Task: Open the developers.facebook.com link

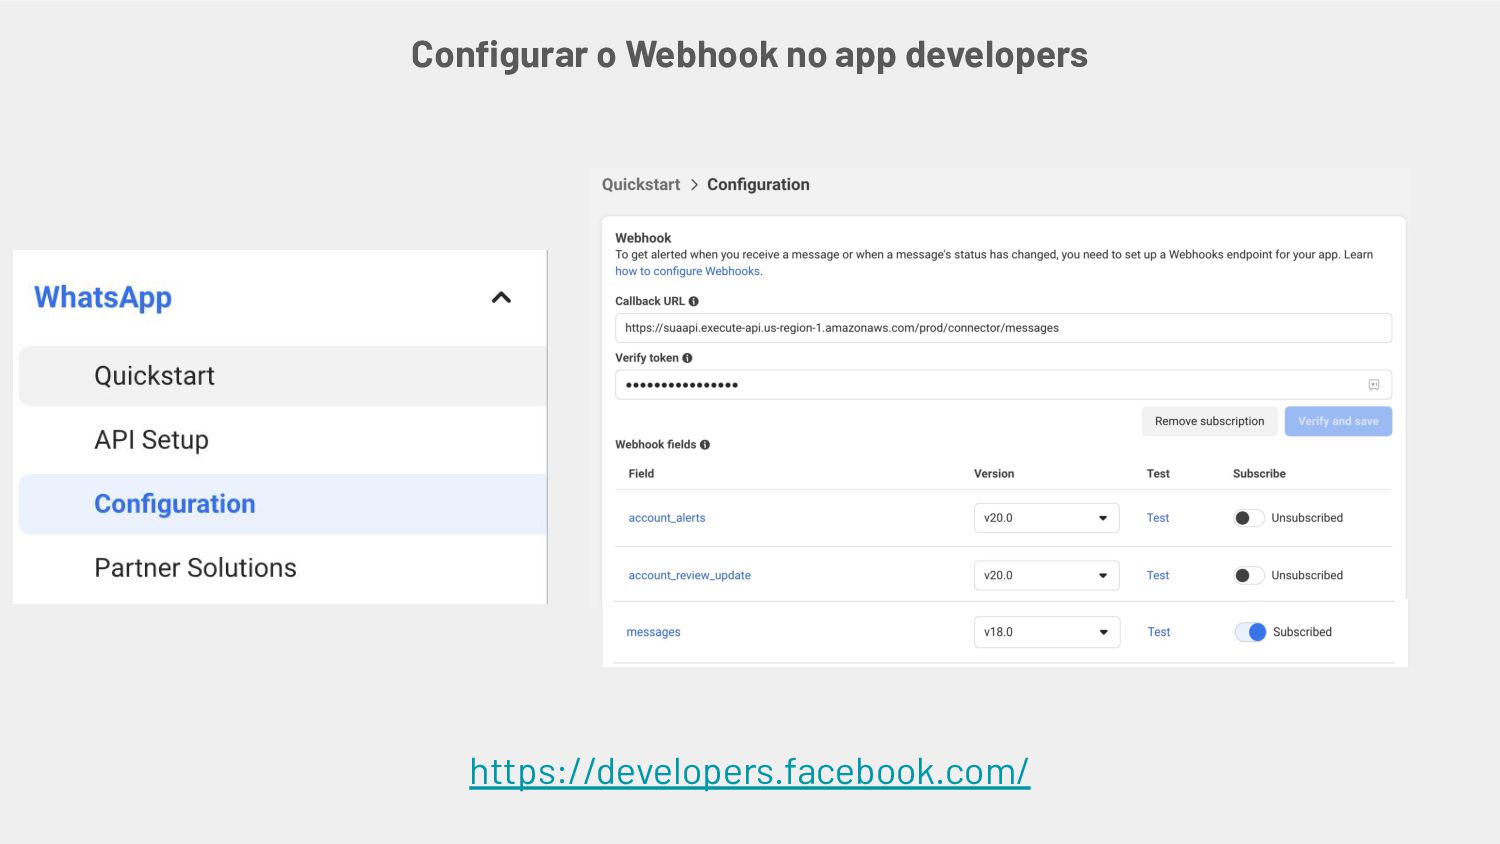Action: click(x=750, y=772)
